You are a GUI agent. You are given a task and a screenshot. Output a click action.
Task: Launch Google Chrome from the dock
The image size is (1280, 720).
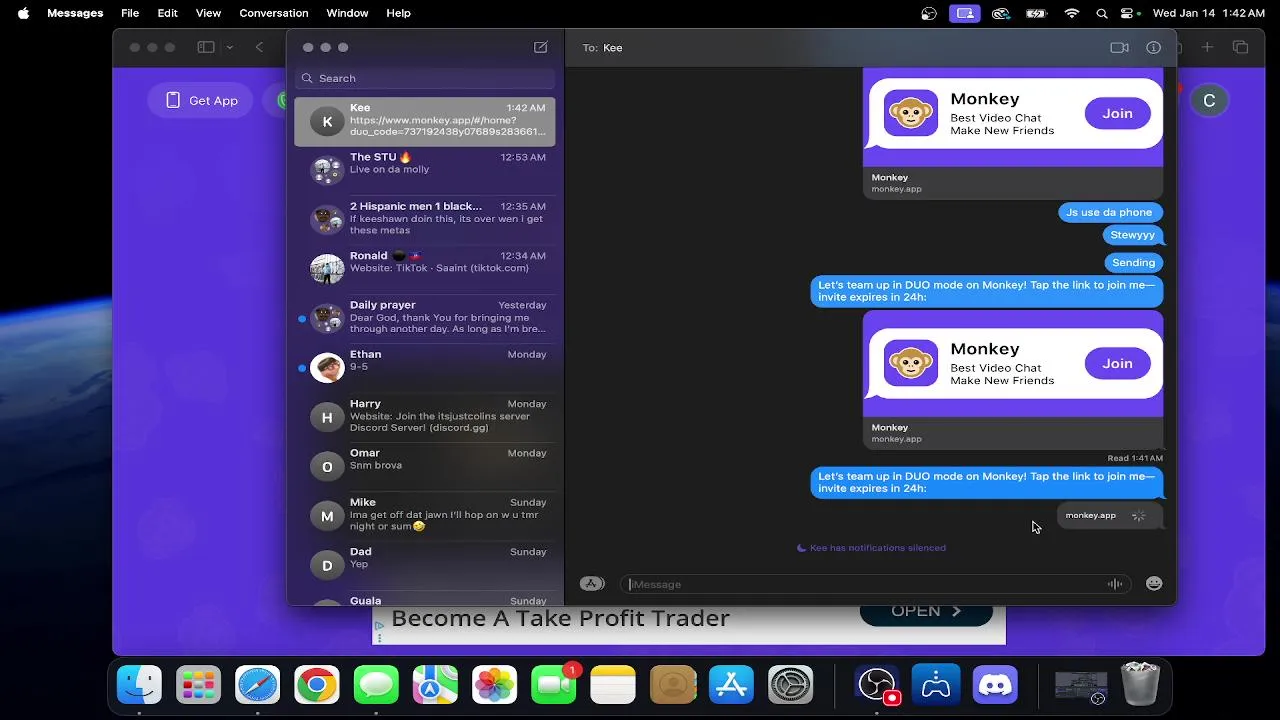[x=316, y=685]
